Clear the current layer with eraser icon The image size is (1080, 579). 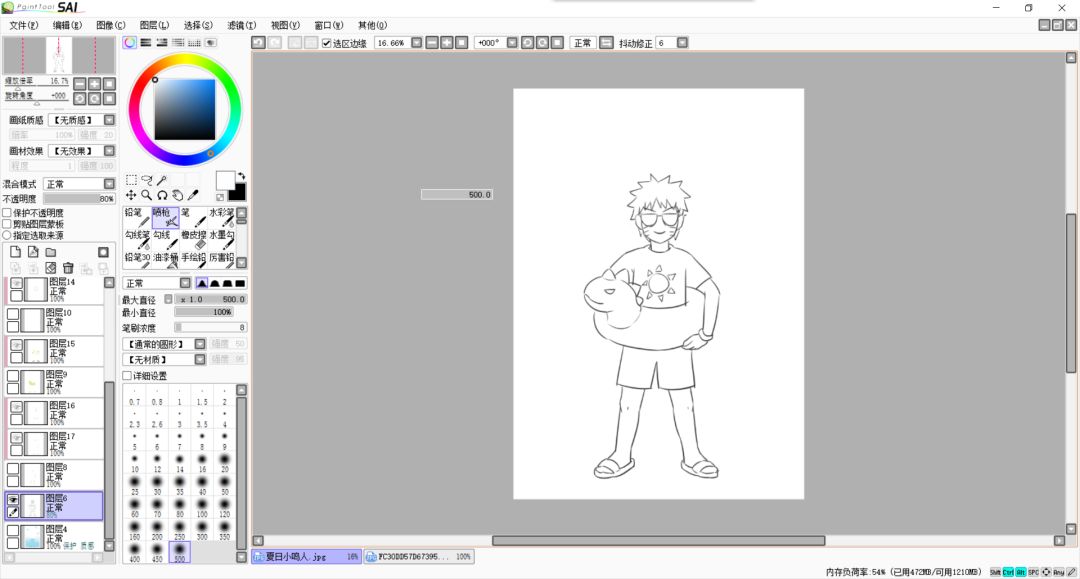click(x=50, y=268)
